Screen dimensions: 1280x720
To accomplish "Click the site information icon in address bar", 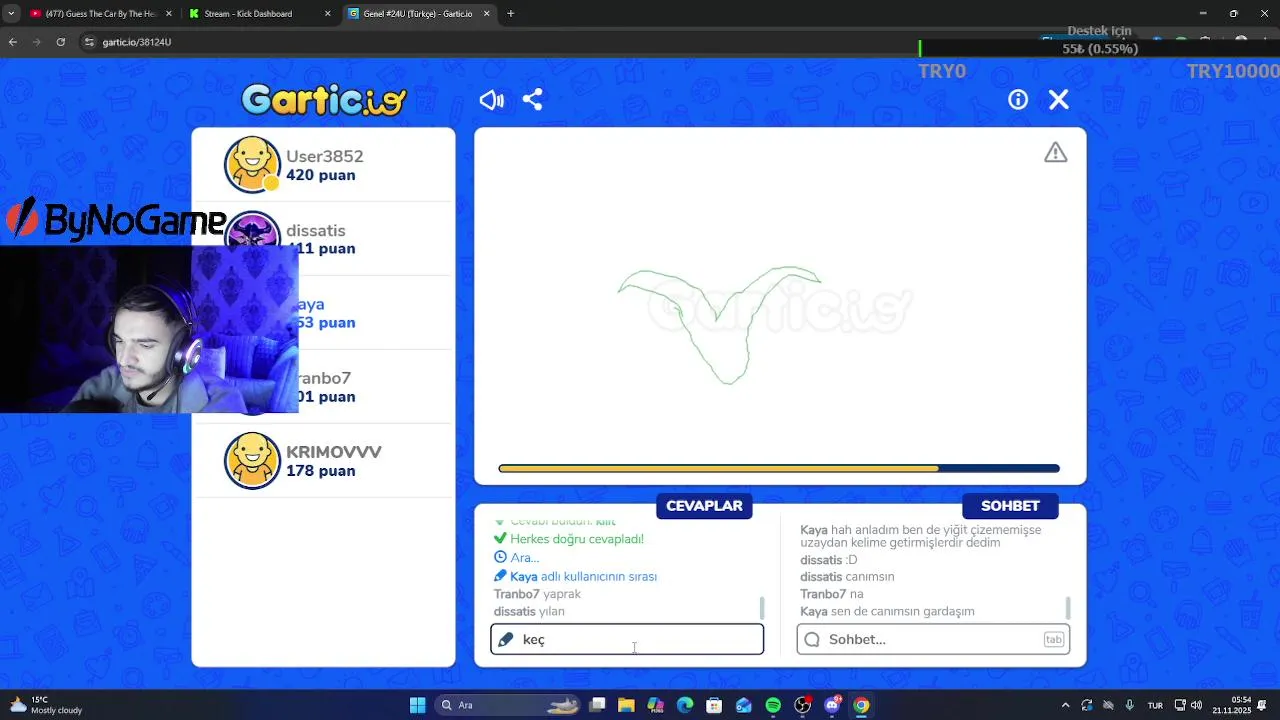I will tap(89, 42).
